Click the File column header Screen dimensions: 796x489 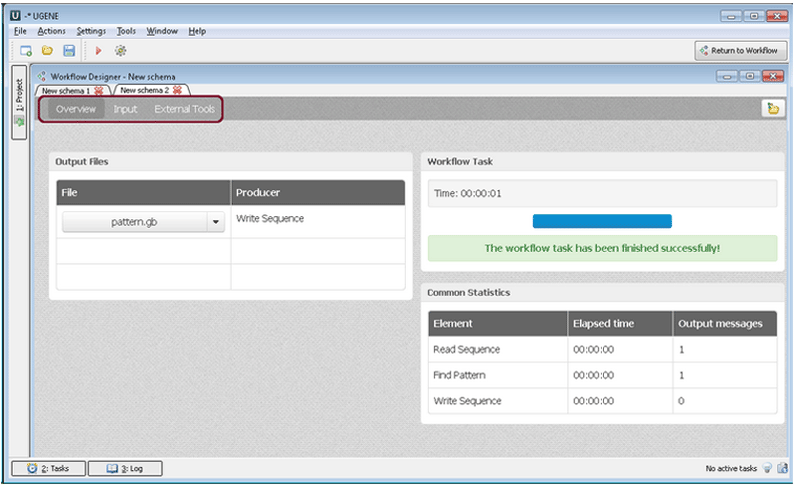coord(143,192)
